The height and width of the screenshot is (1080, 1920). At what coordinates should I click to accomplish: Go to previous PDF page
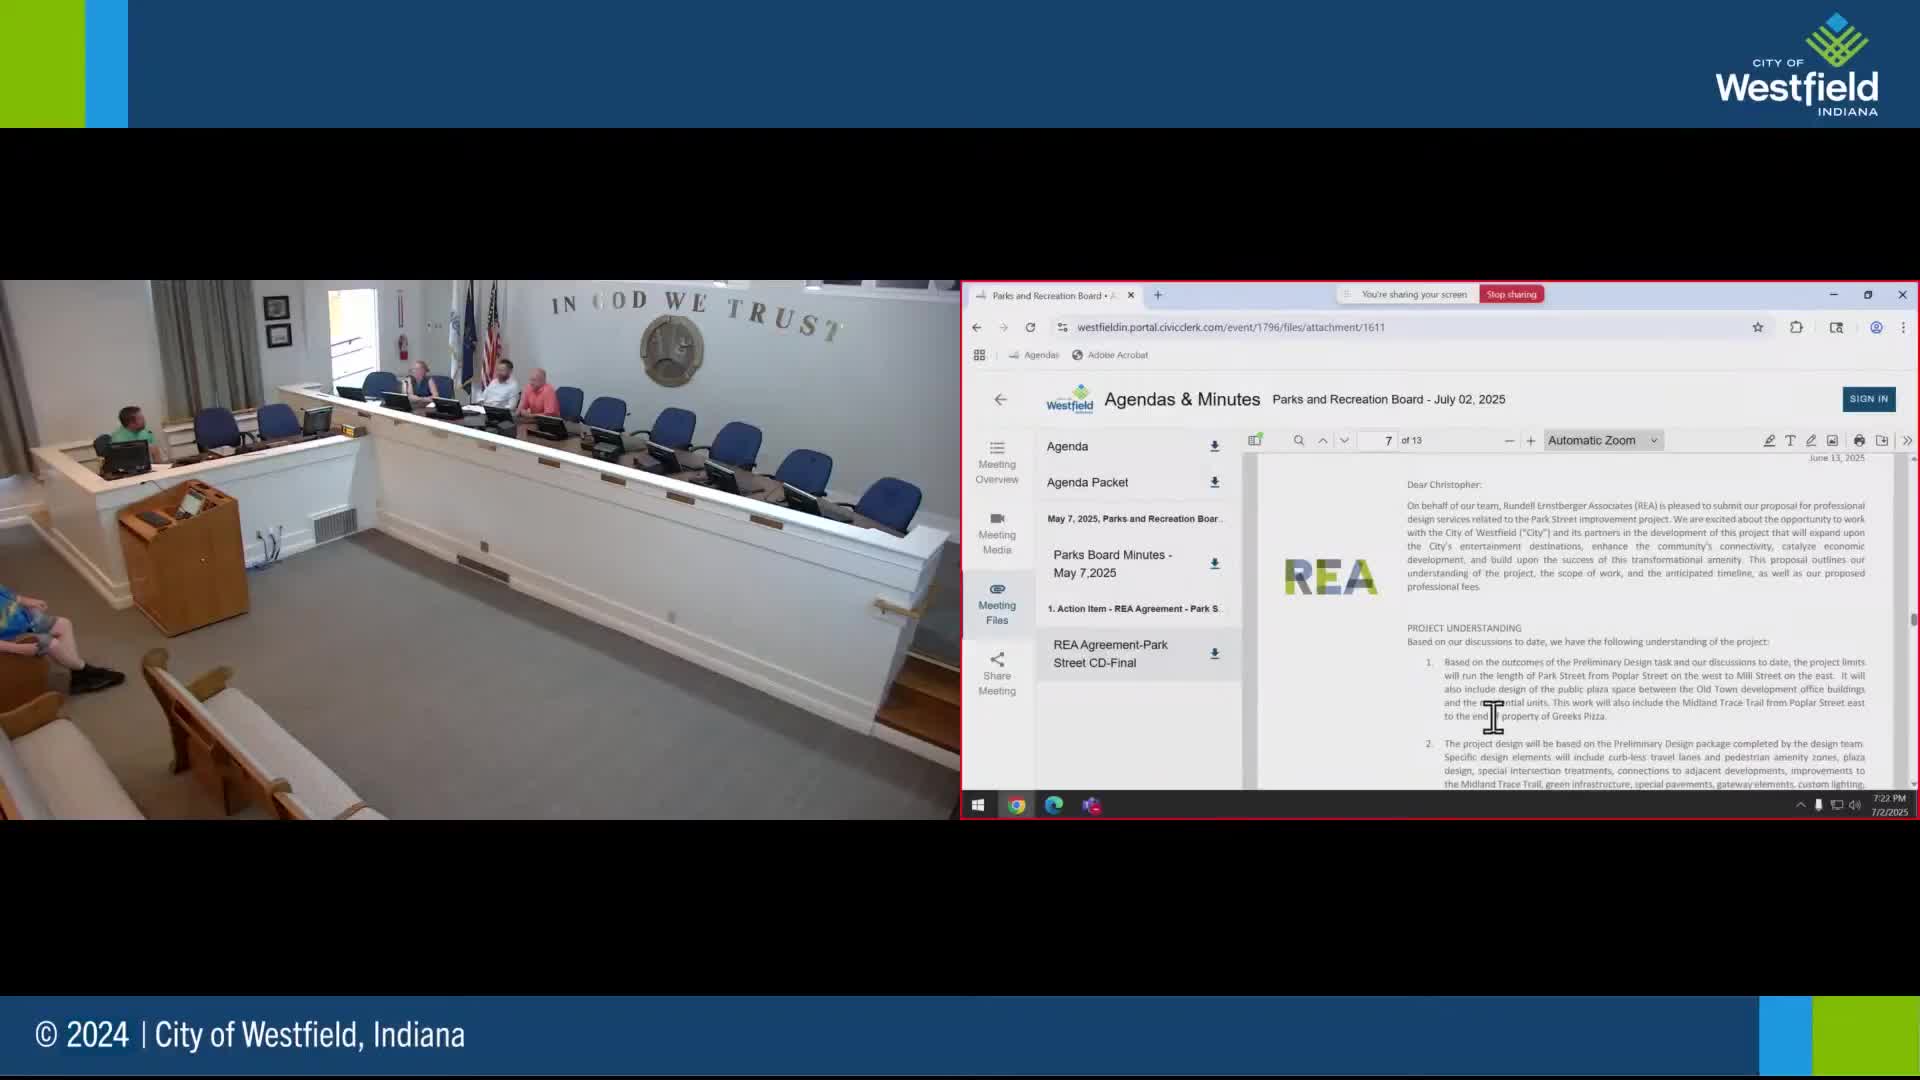(1323, 440)
